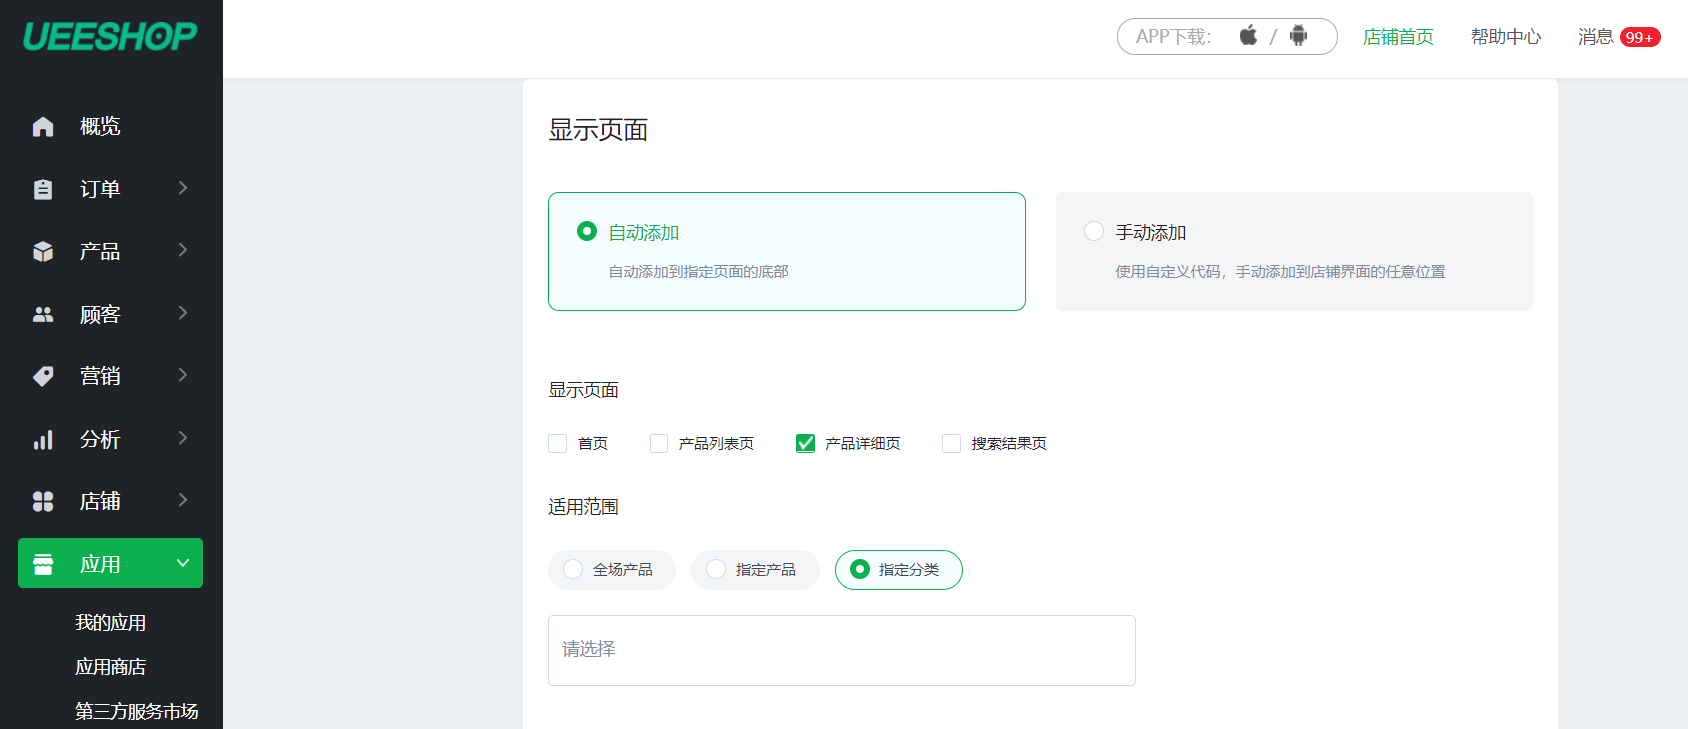Open the 请选择 category selection field
Image resolution: width=1688 pixels, height=729 pixels.
[x=841, y=650]
